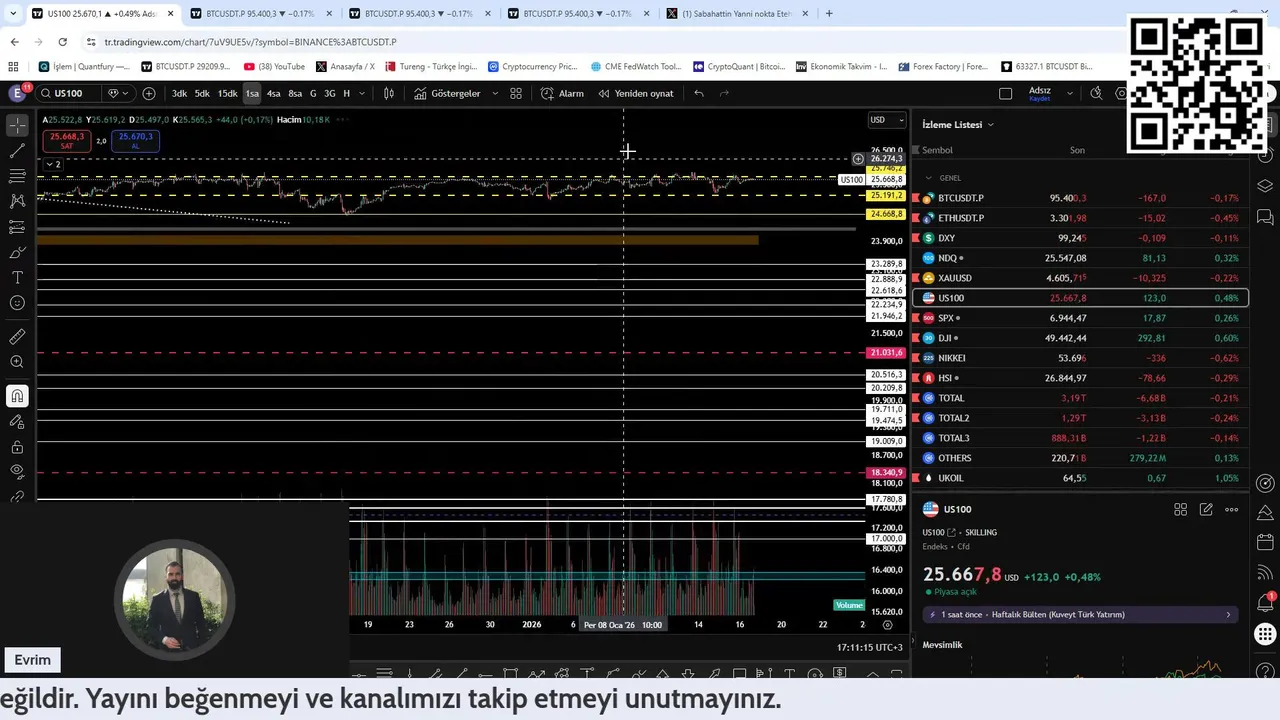
Task: Undo the last chart action
Action: click(699, 93)
